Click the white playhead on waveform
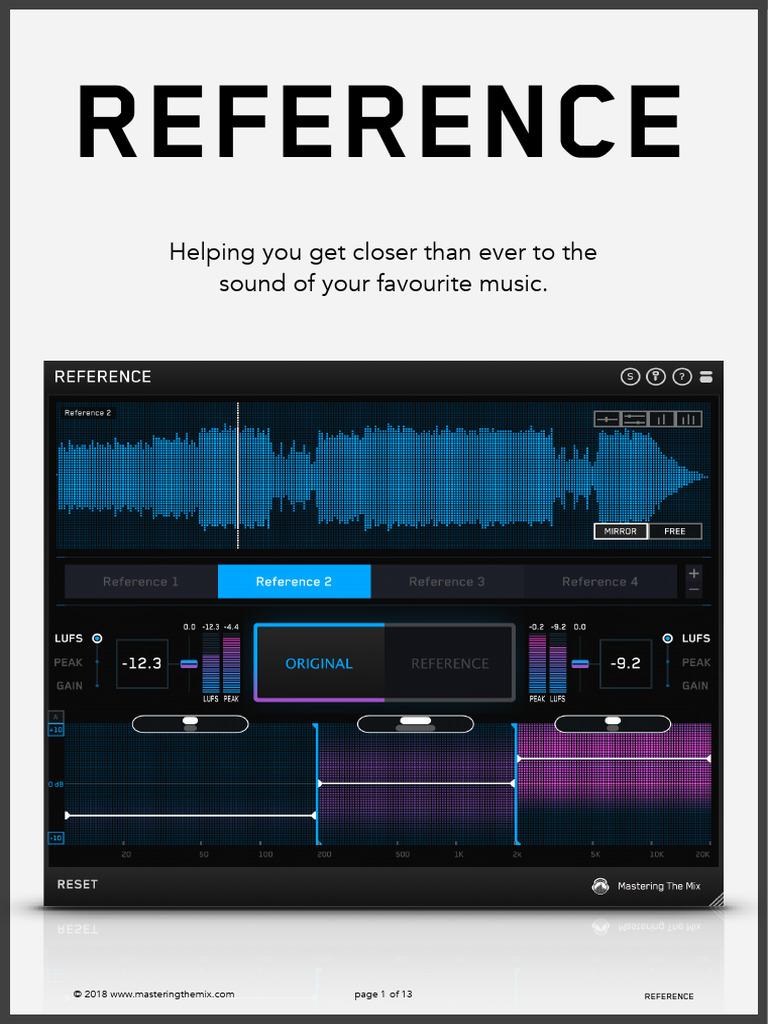 click(238, 475)
